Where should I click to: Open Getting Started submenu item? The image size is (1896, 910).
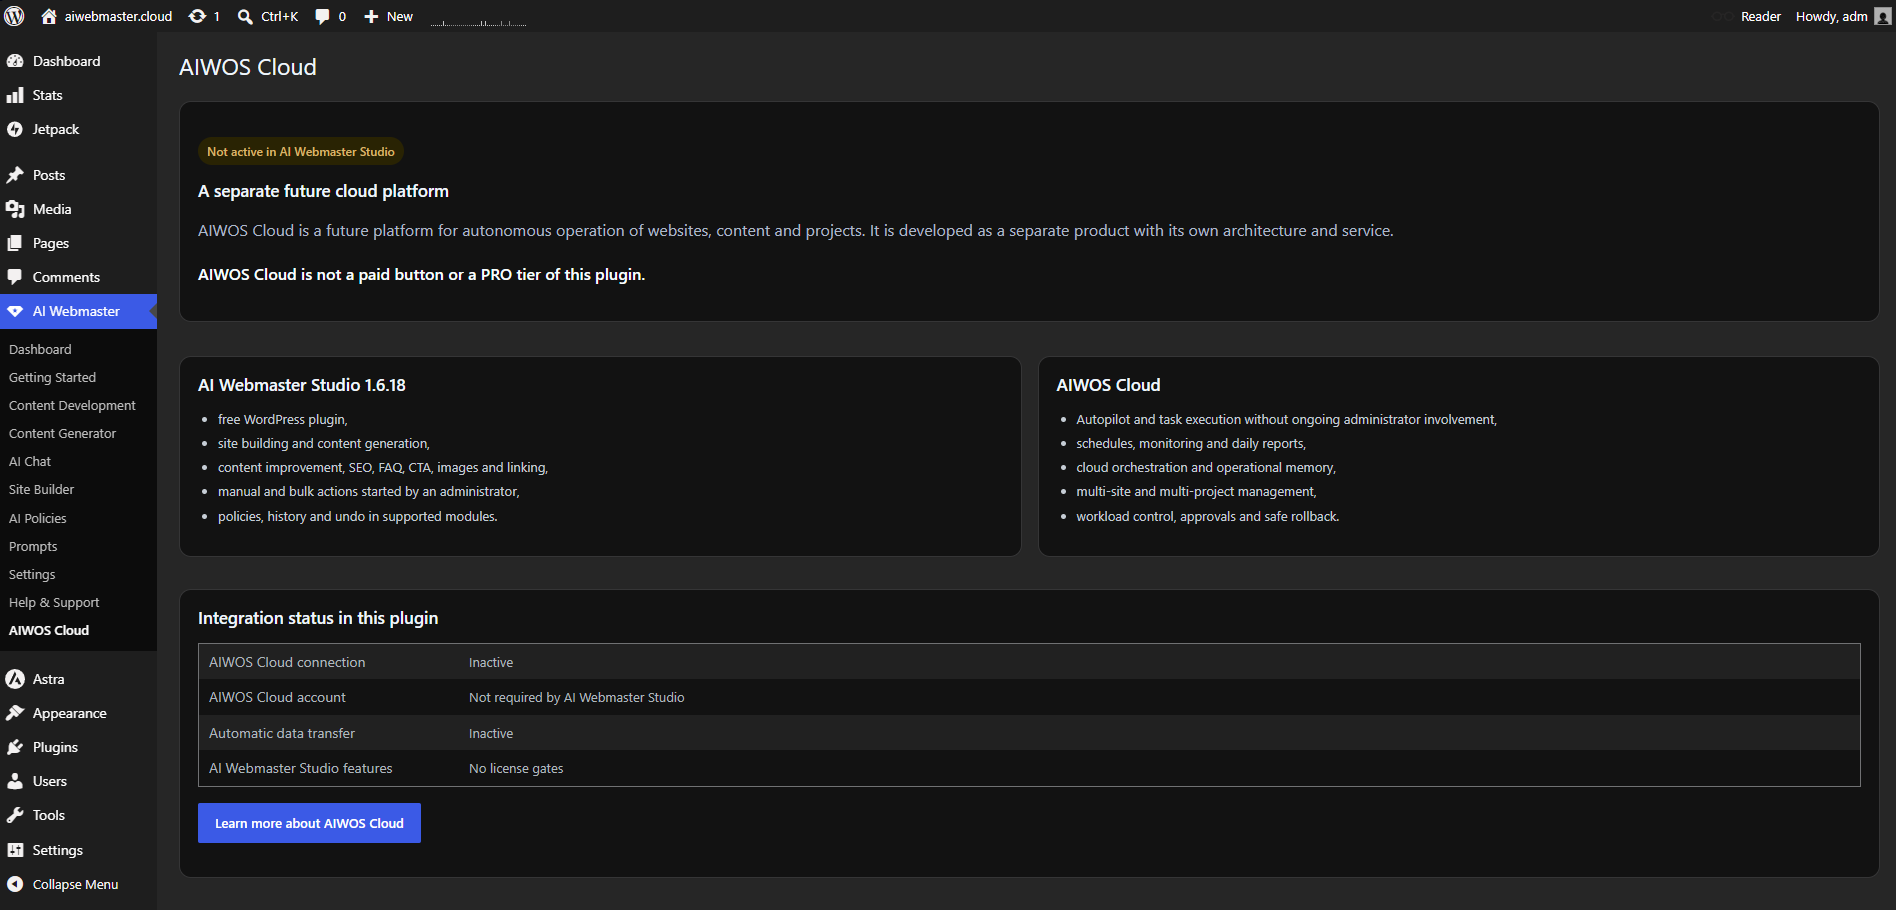click(52, 377)
